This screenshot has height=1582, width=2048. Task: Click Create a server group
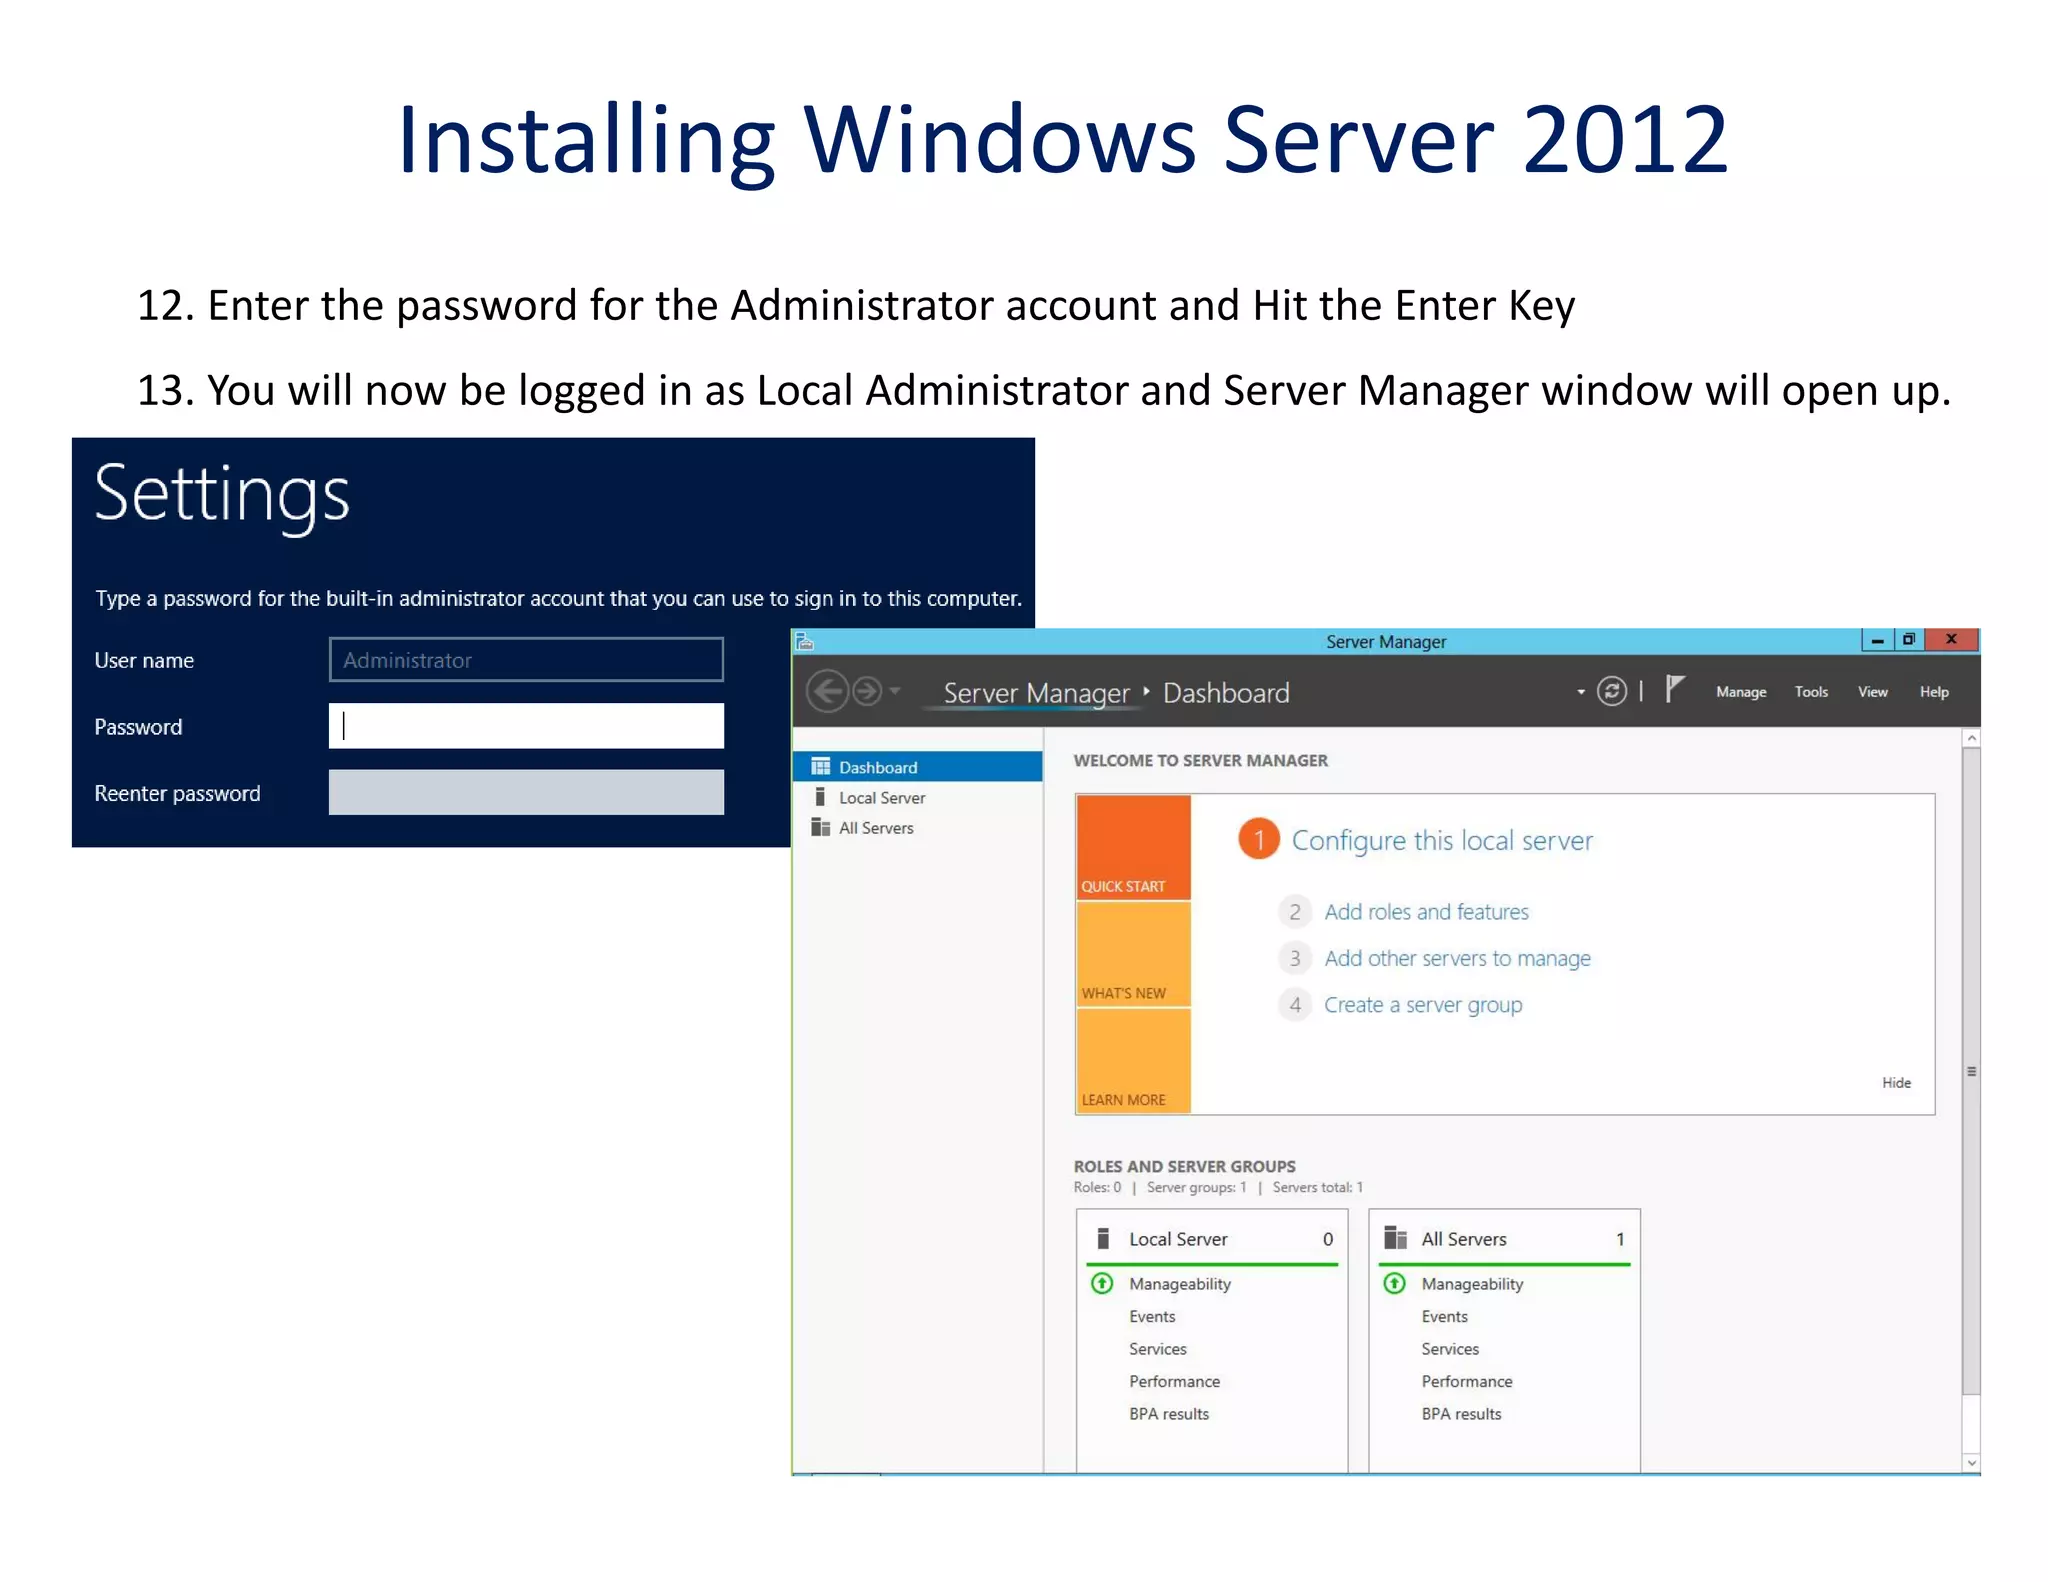tap(1423, 1005)
